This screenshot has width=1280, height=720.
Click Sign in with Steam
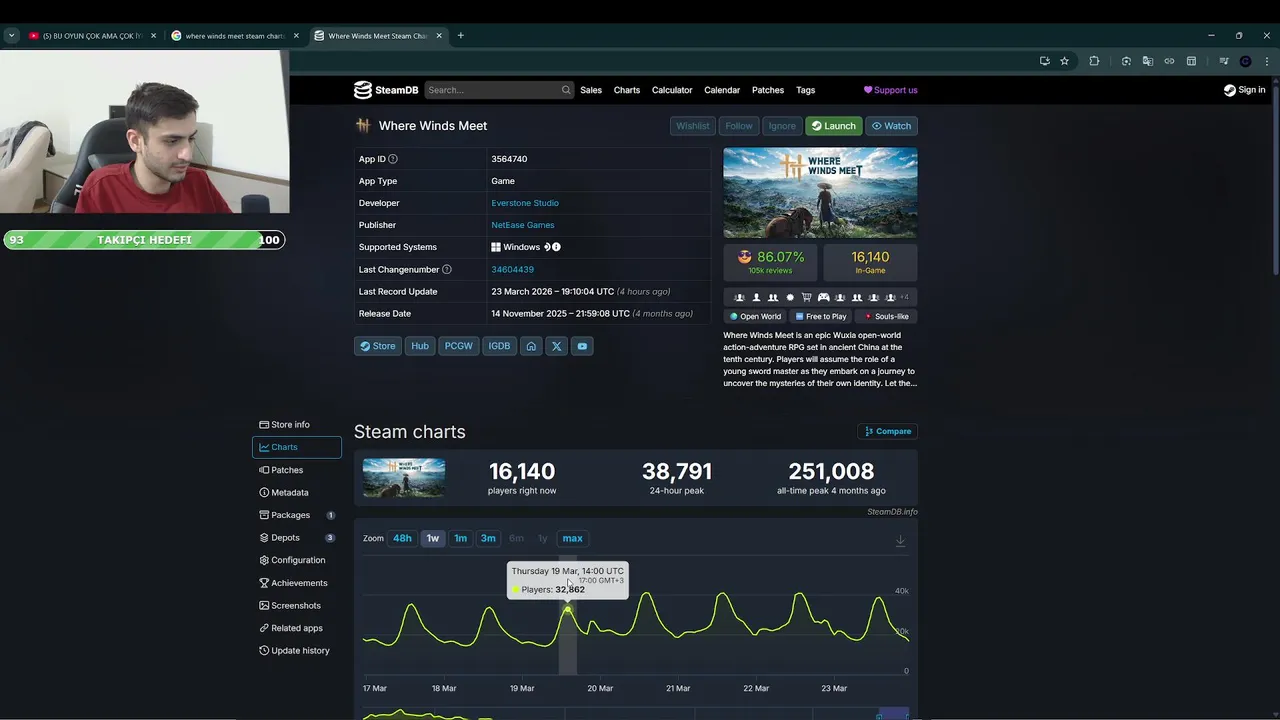tap(1244, 90)
